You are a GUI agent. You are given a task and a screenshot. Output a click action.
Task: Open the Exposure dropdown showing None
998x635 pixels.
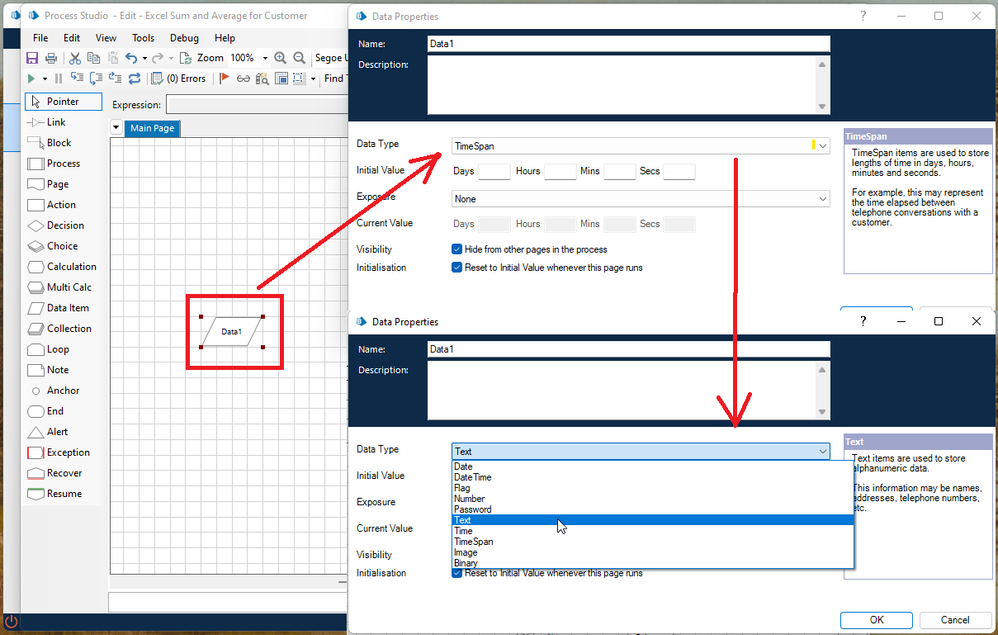tap(640, 199)
